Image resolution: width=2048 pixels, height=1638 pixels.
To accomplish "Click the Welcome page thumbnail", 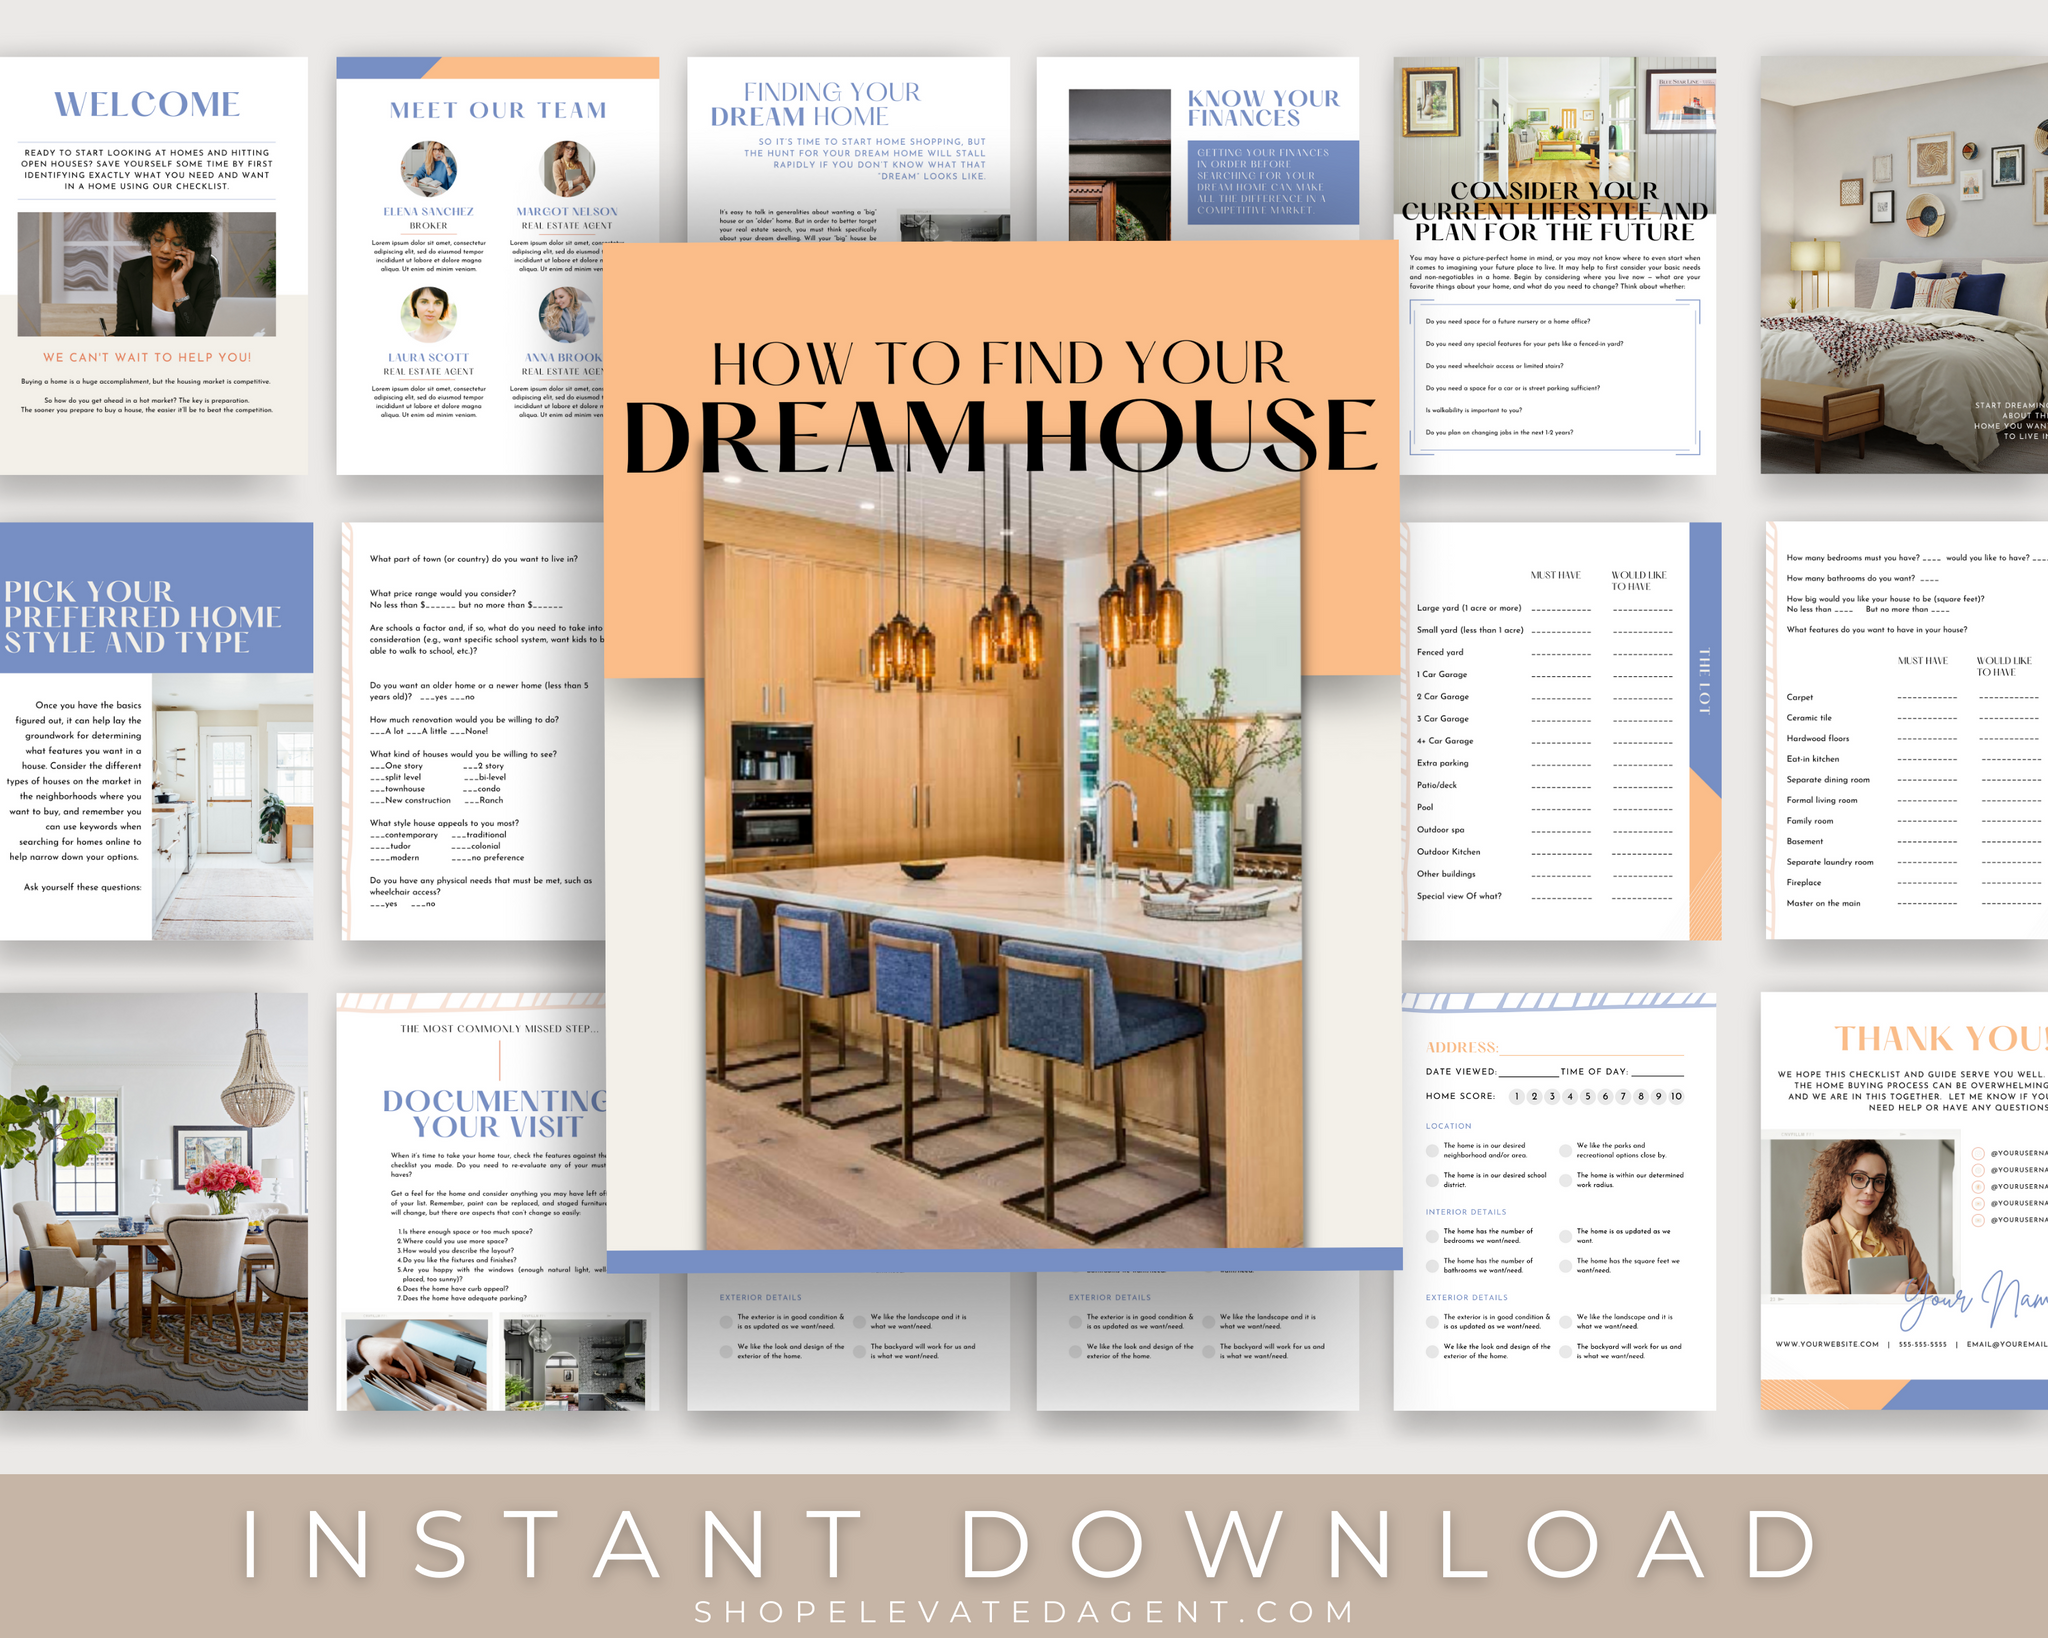I will point(153,265).
